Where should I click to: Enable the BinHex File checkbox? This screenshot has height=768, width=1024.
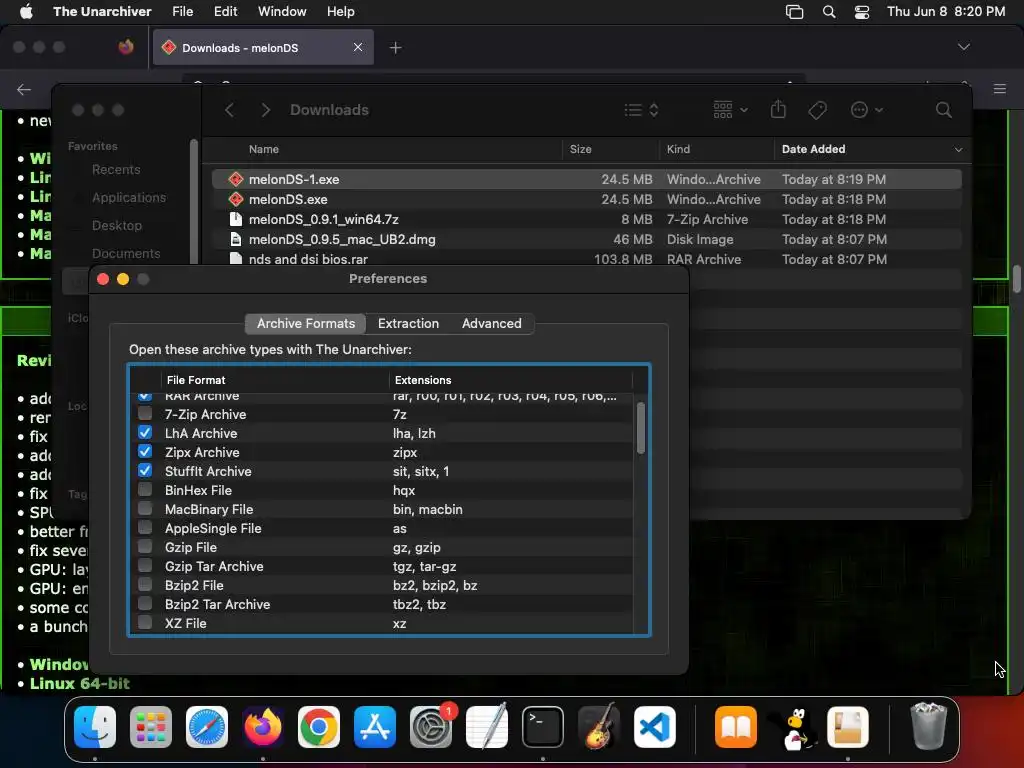[145, 489]
